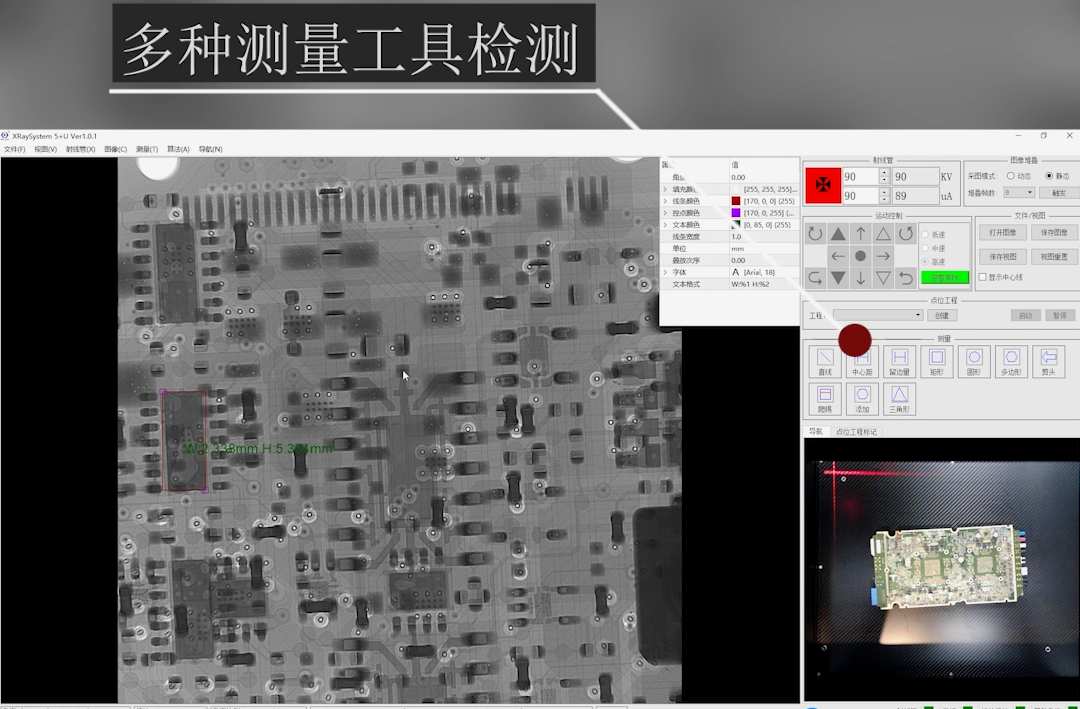Click the 视图重置 view reset button
This screenshot has height=709, width=1080.
pyautogui.click(x=1055, y=255)
